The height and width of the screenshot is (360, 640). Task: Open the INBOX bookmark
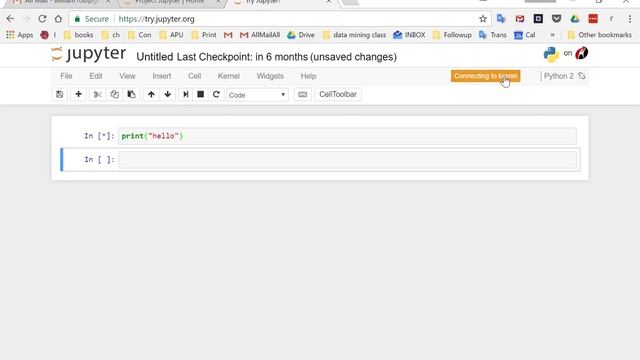tap(409, 35)
